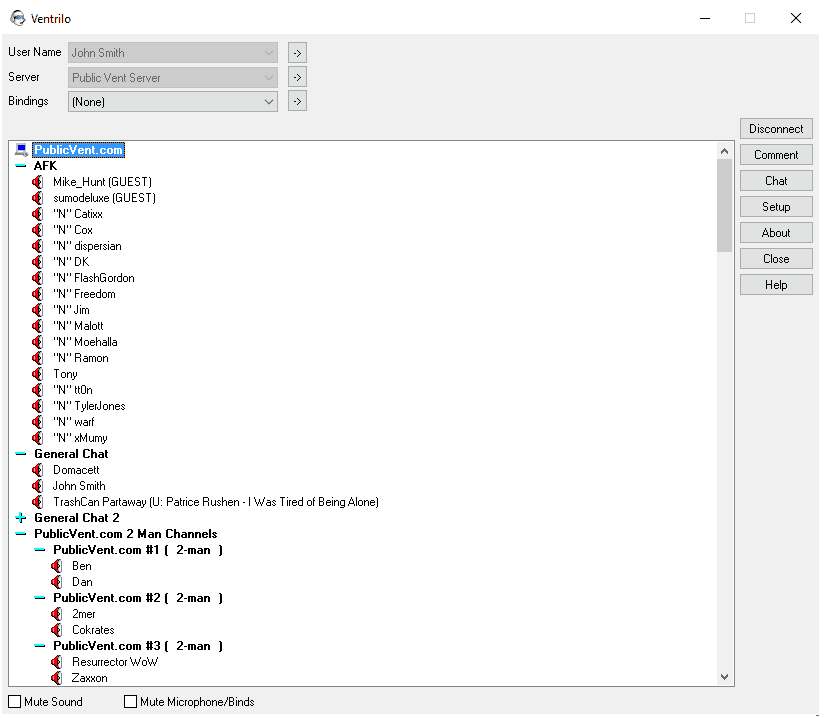Collapse PublicVent.com #1 2-man channel
The height and width of the screenshot is (718, 825).
(x=40, y=550)
